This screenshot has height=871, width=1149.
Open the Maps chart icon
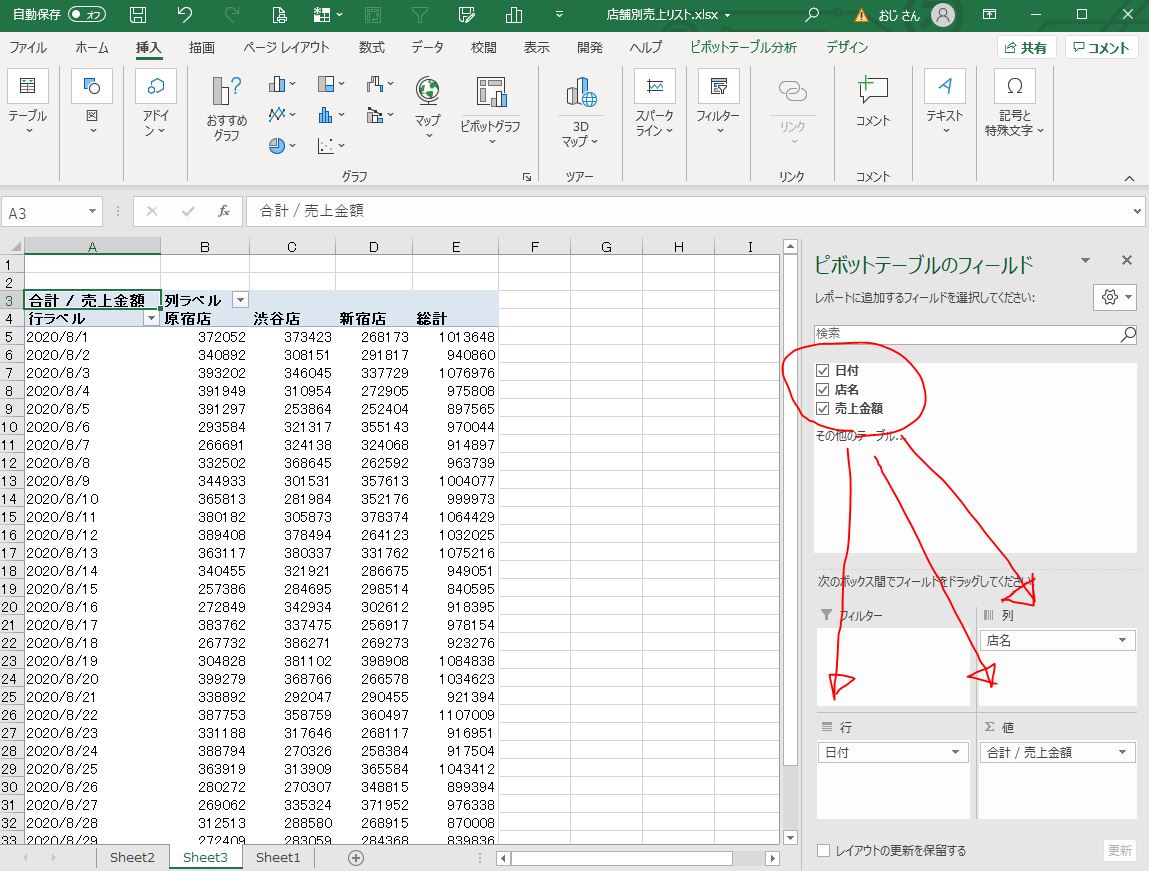[428, 100]
